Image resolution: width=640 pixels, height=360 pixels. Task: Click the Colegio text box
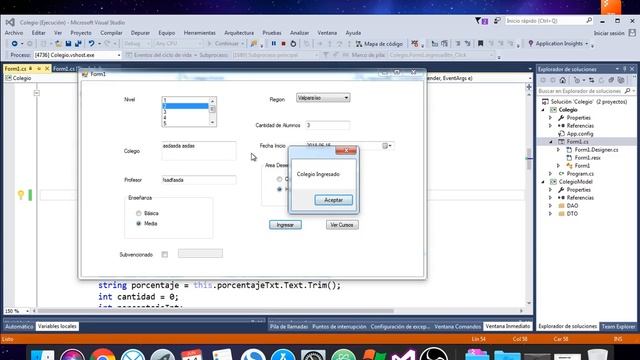click(199, 151)
